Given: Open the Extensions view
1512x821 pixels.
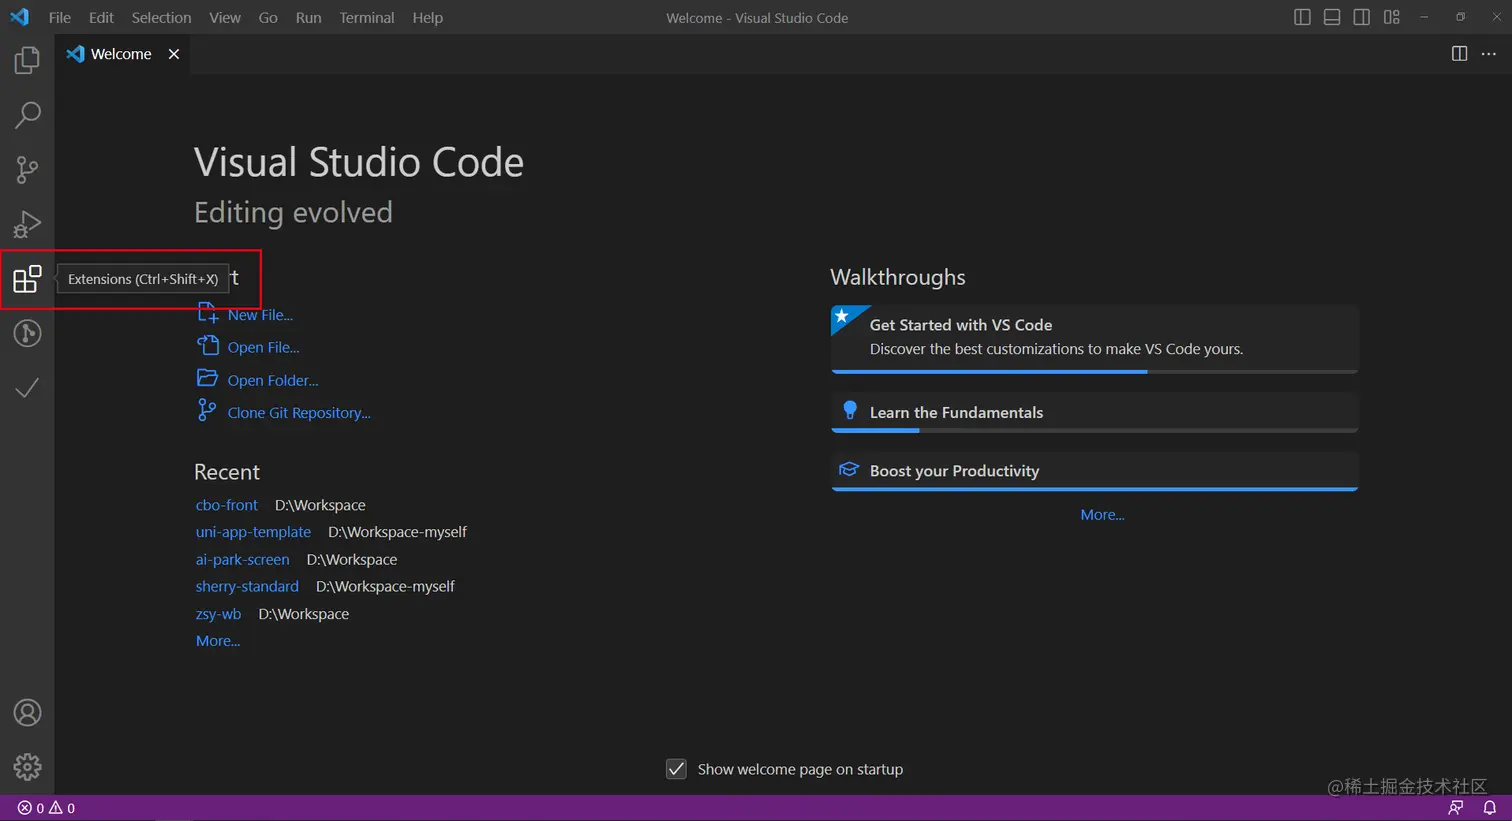Looking at the screenshot, I should pos(27,279).
